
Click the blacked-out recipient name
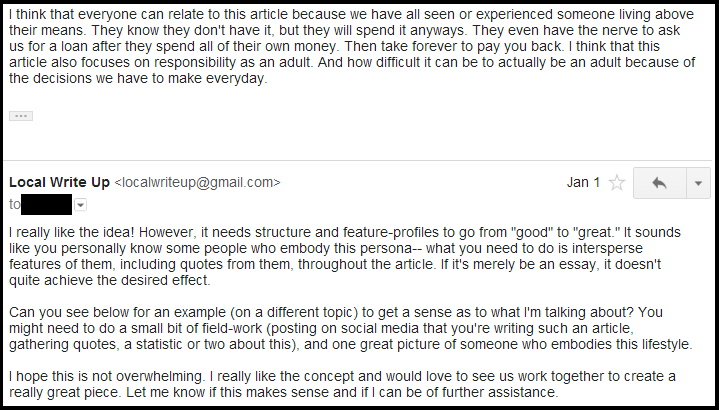tap(46, 205)
